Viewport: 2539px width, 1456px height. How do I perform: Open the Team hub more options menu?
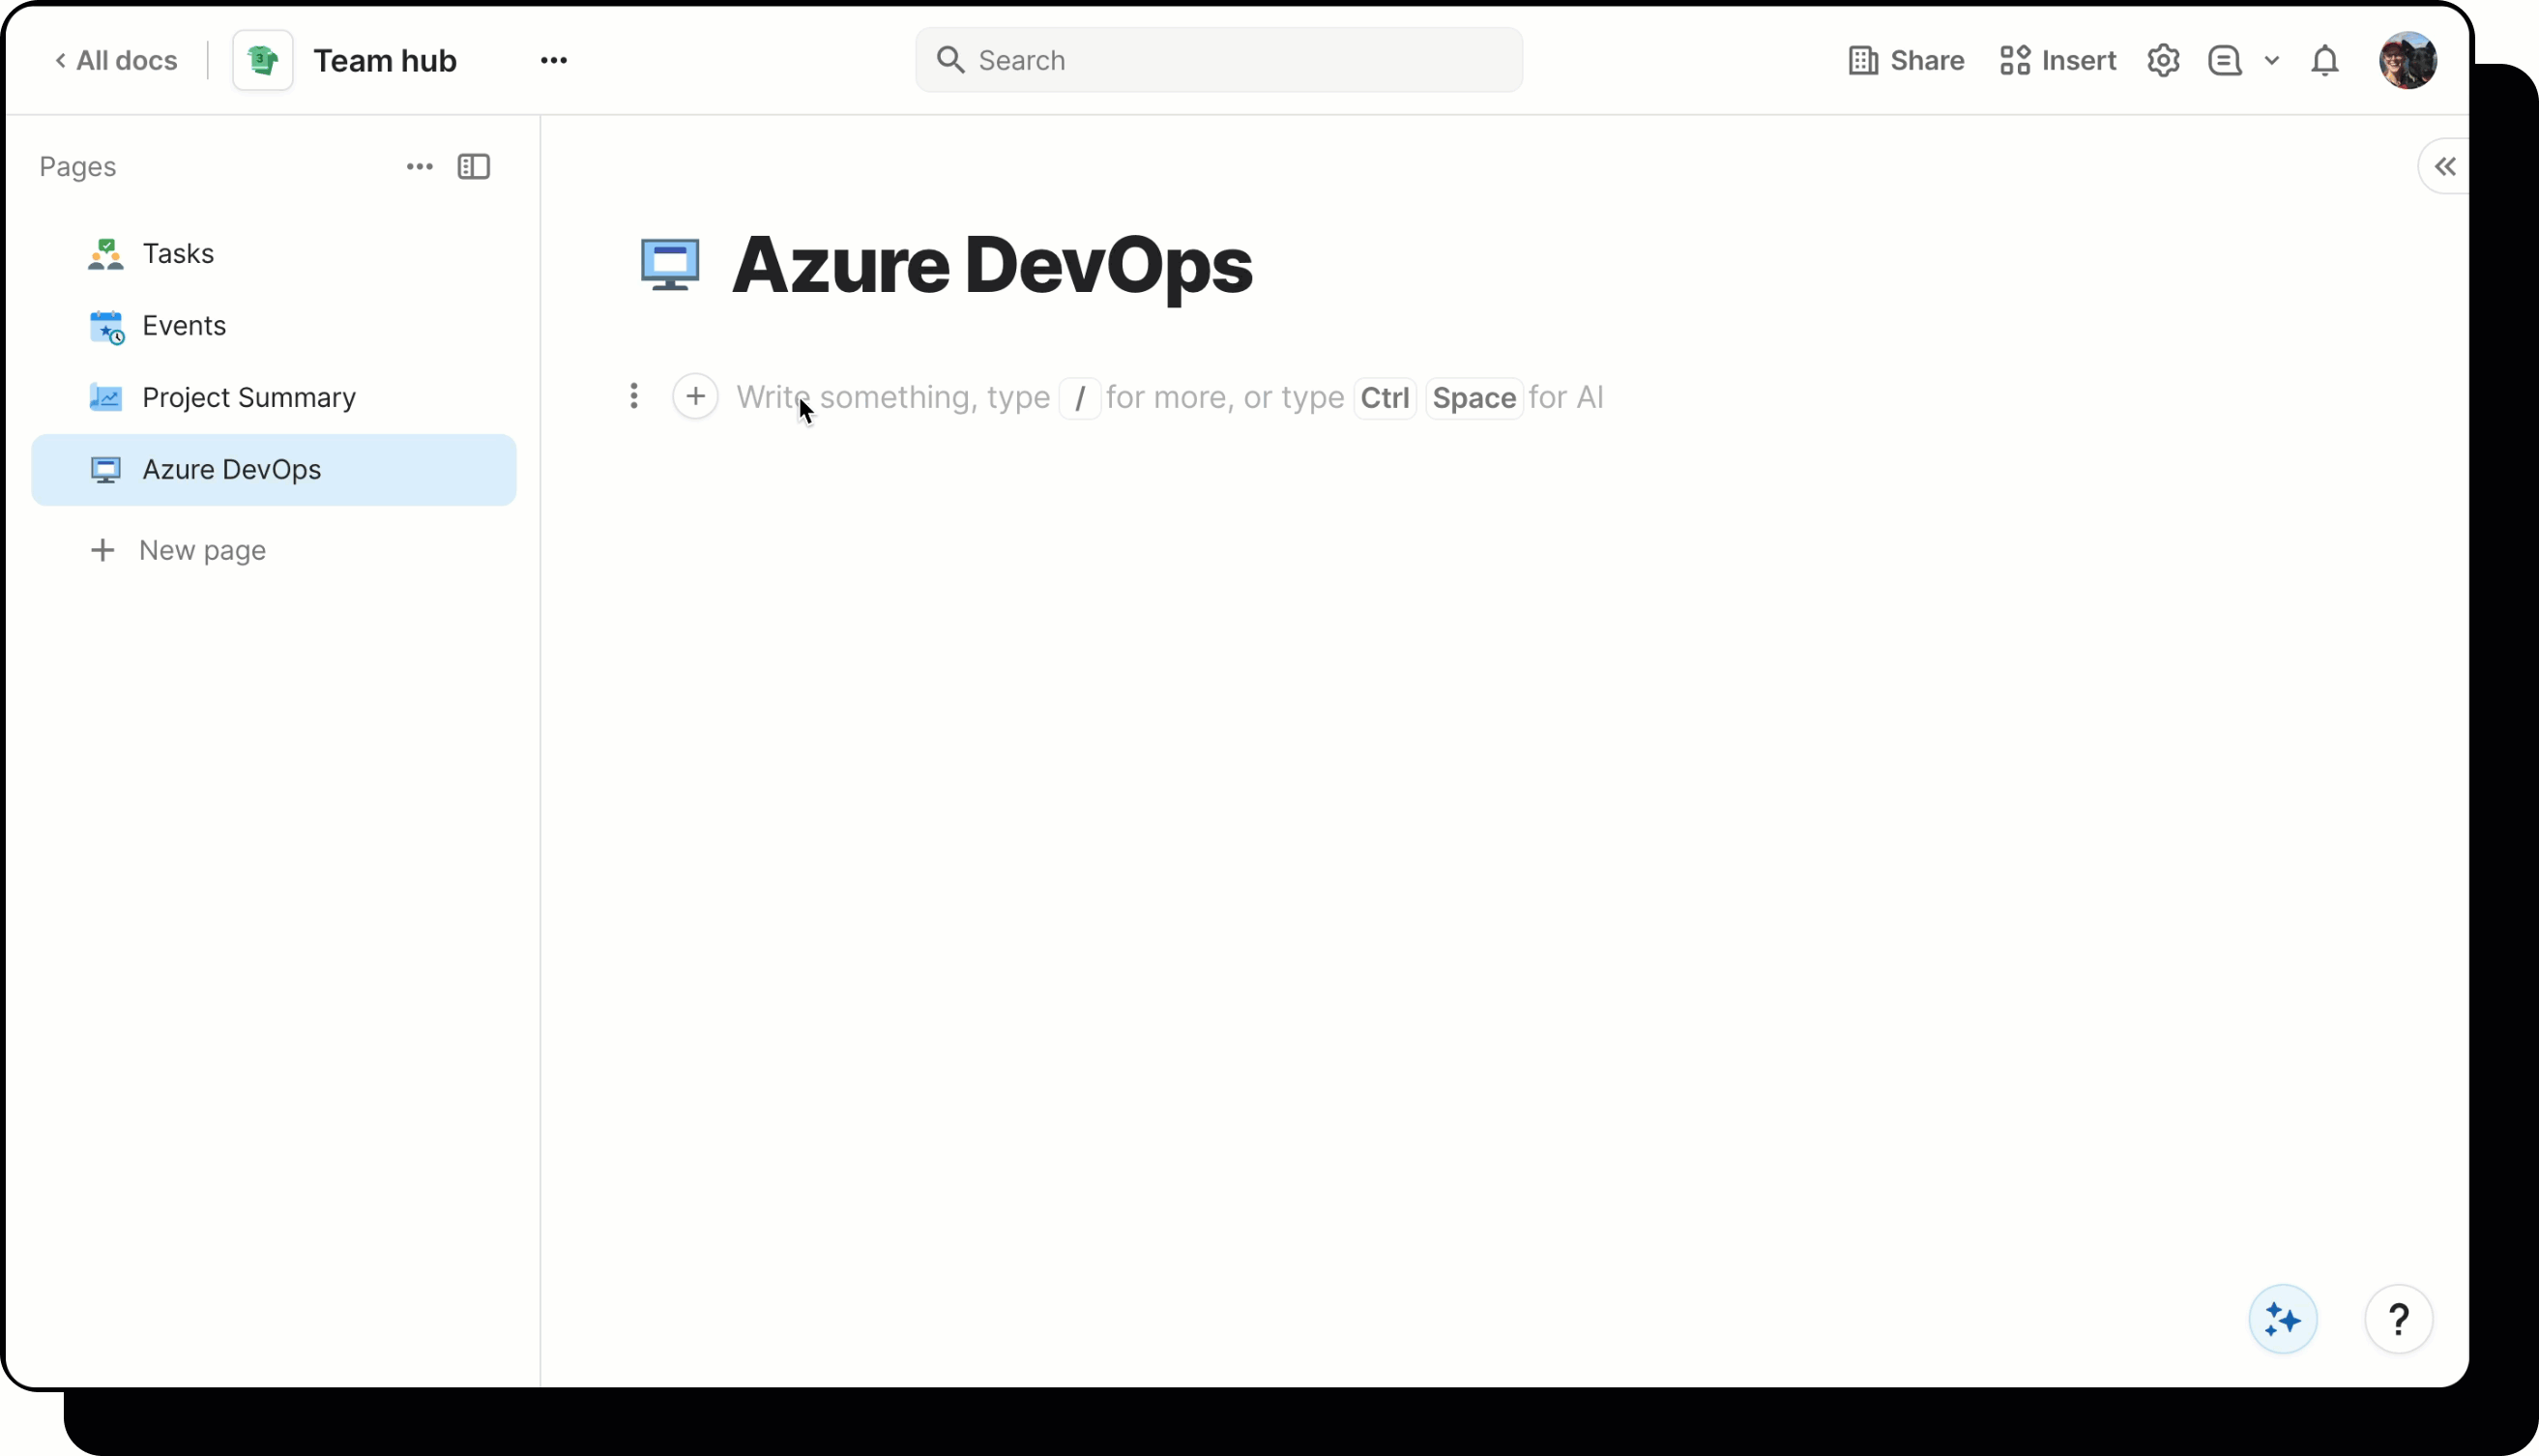pyautogui.click(x=555, y=60)
